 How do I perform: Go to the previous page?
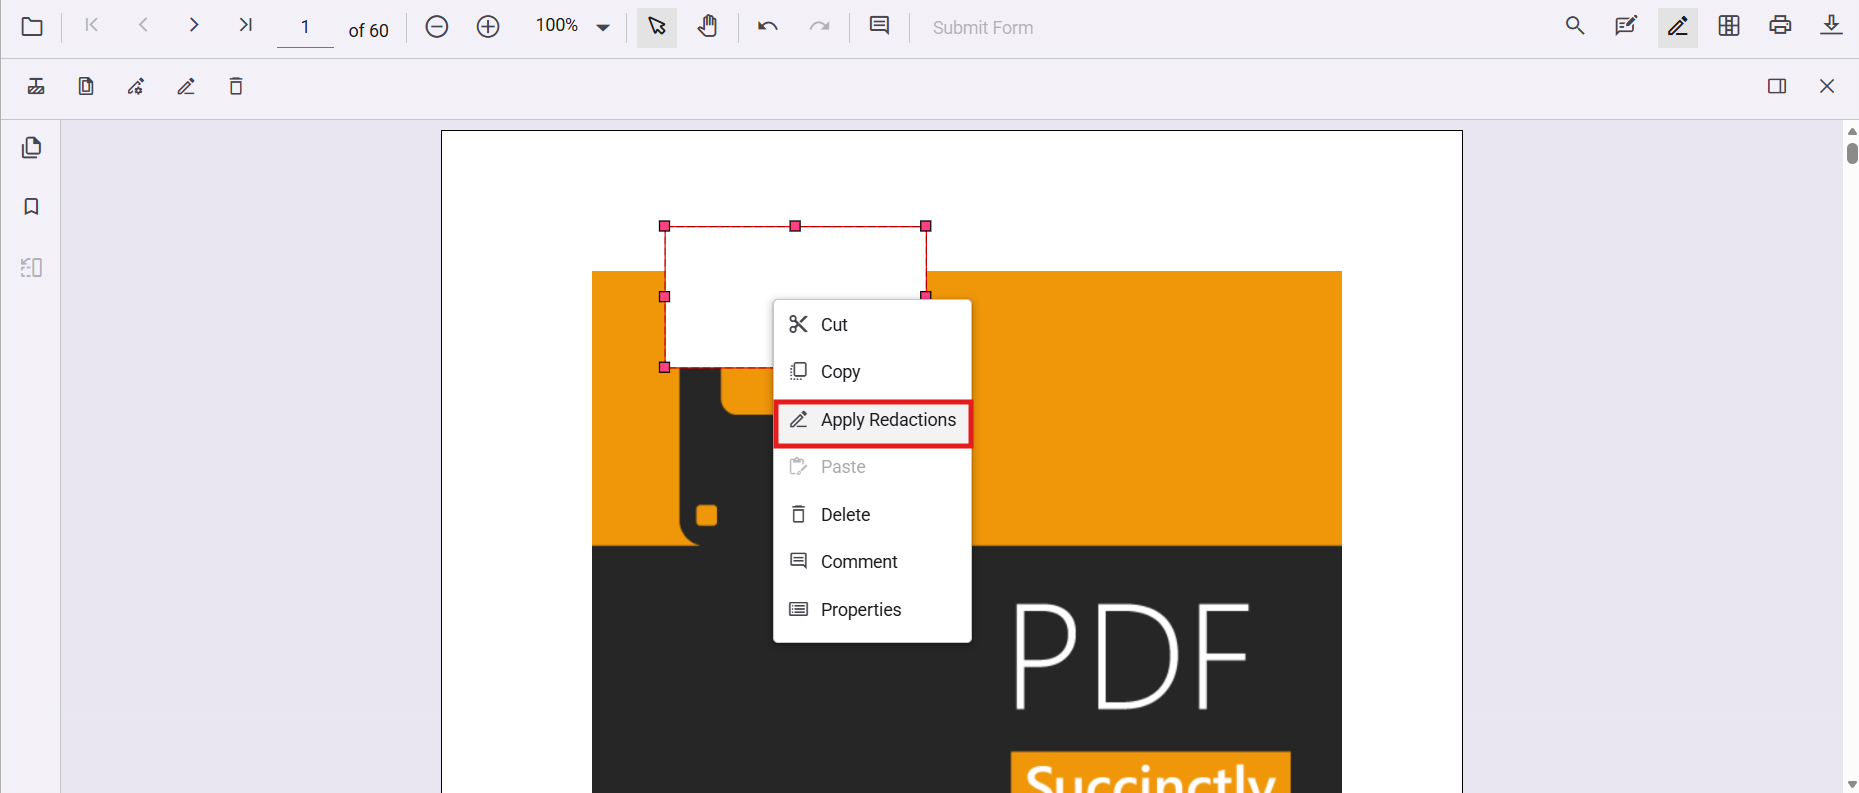tap(143, 25)
